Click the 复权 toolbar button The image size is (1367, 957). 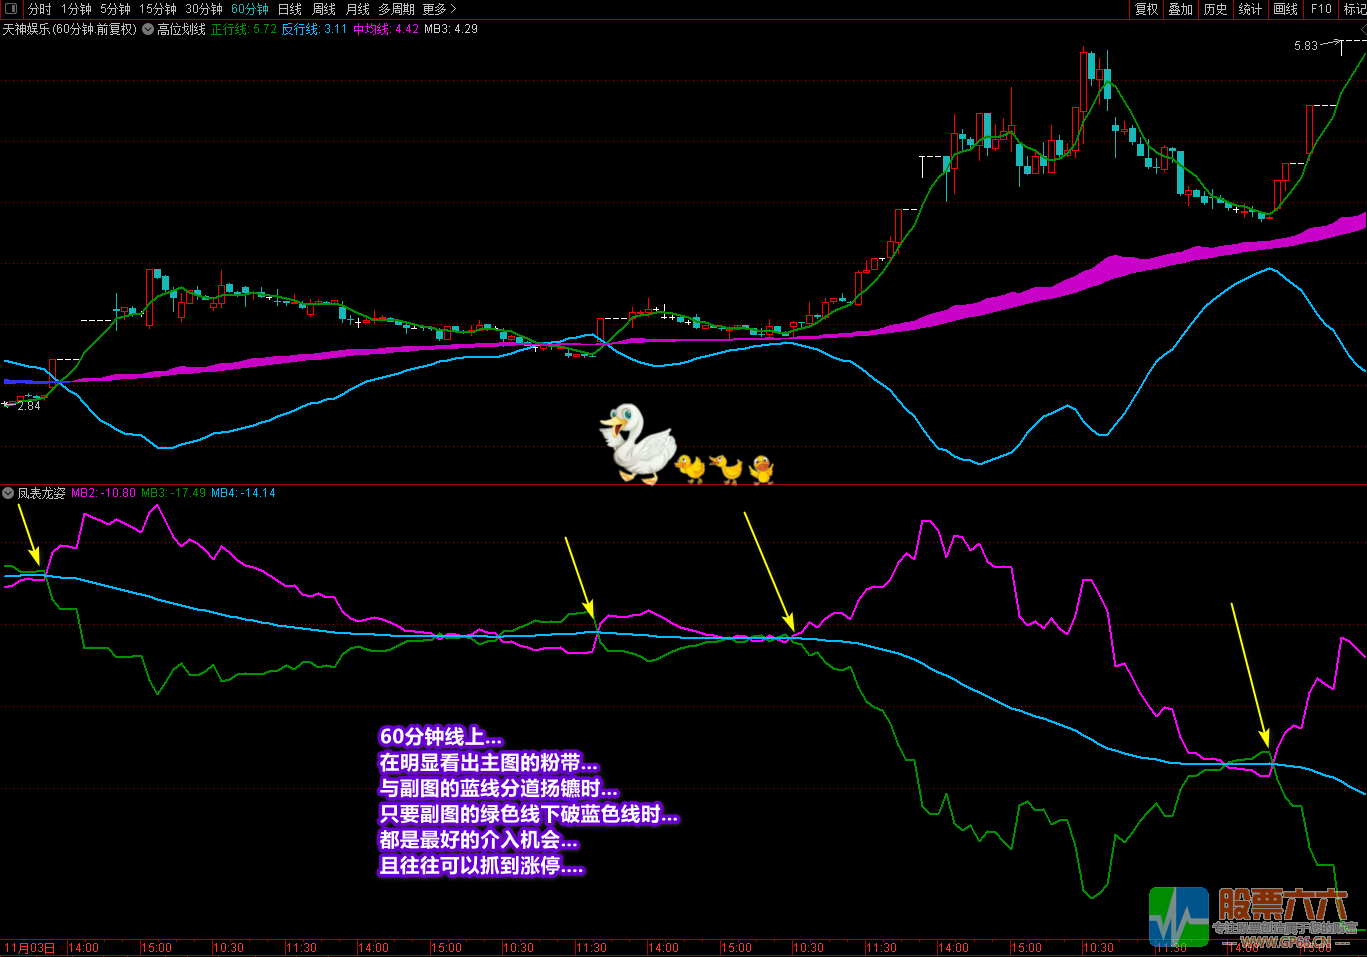coord(1146,9)
